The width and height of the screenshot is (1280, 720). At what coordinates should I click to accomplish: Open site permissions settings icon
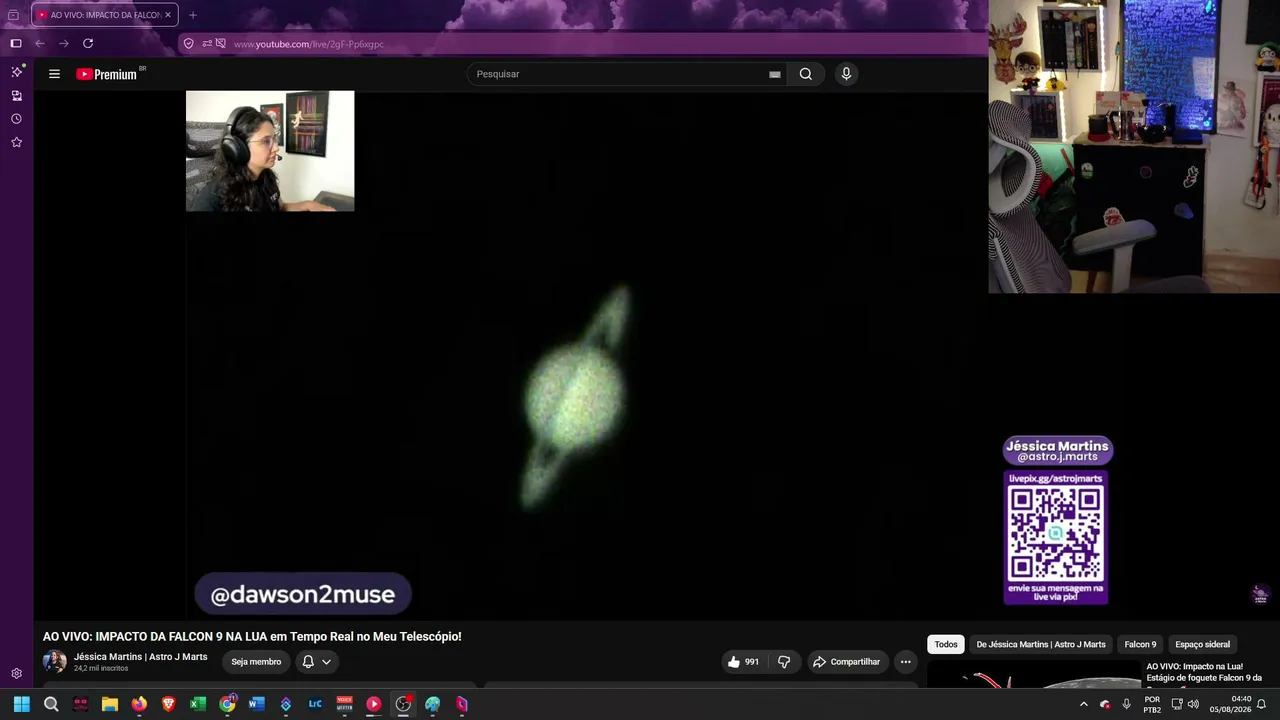point(207,44)
